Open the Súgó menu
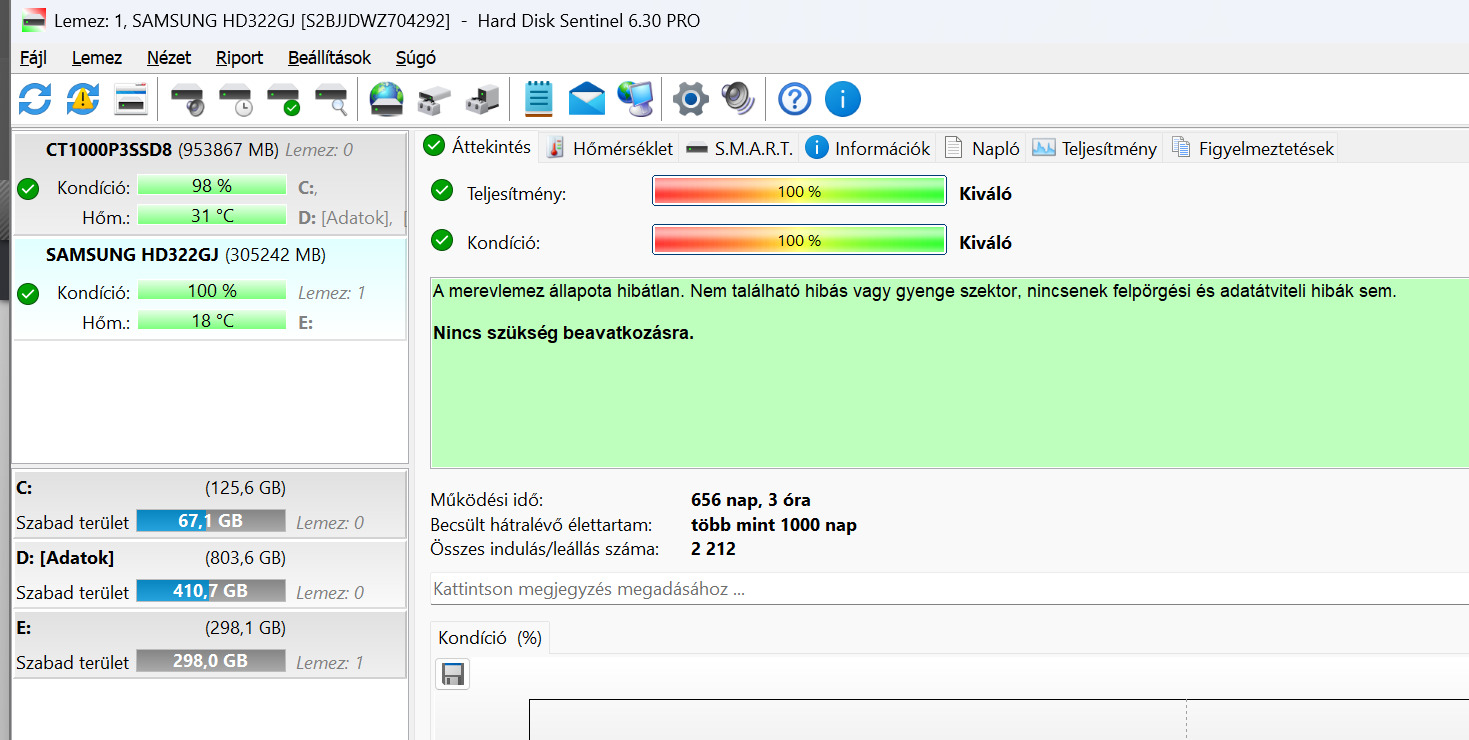This screenshot has height=740, width=1469. tap(416, 58)
